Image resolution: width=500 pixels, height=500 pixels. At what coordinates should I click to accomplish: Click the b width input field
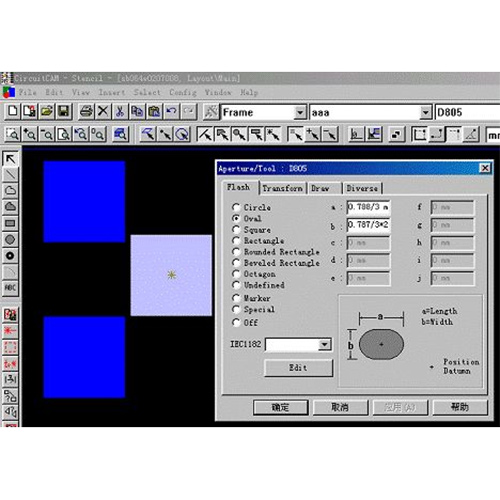pos(368,225)
